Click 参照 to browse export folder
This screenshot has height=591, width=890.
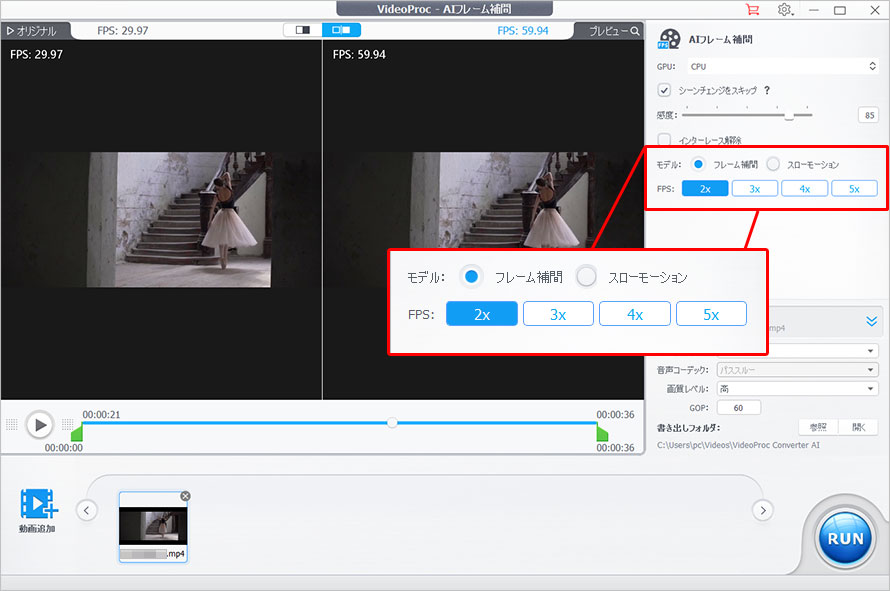coord(817,426)
